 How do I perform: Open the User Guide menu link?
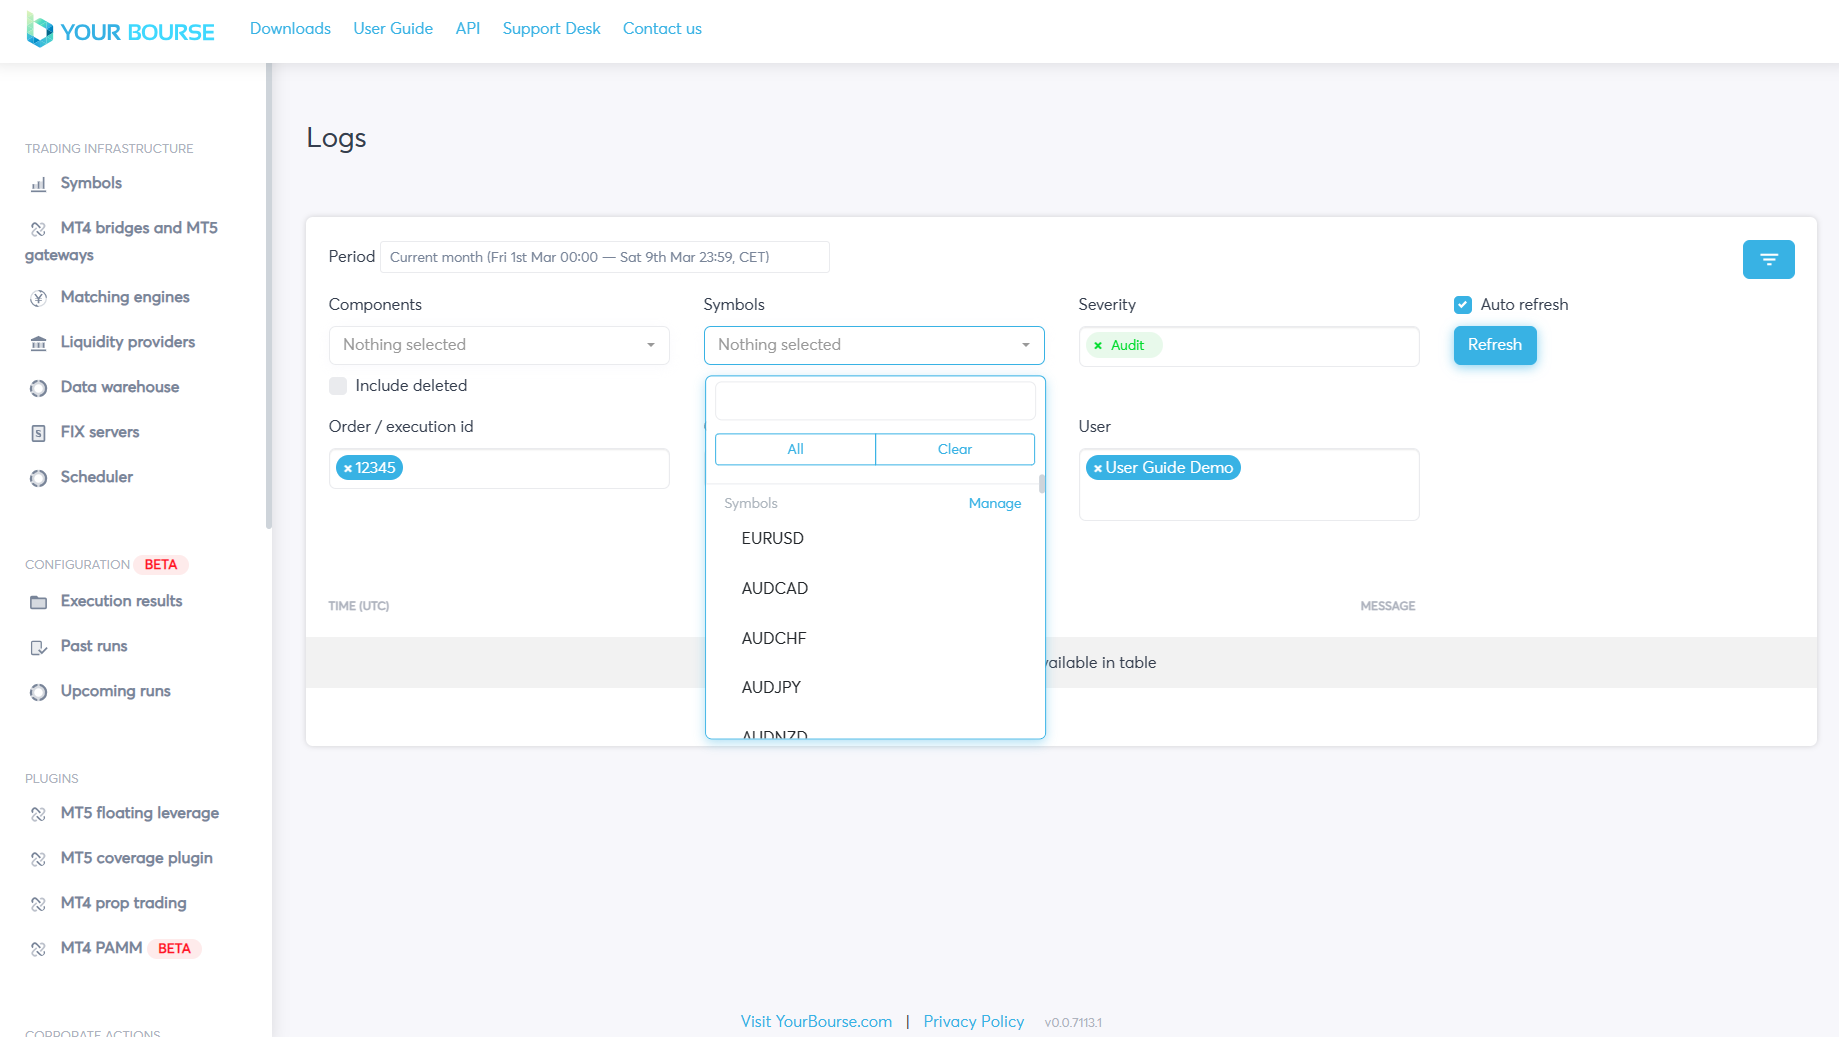[392, 29]
